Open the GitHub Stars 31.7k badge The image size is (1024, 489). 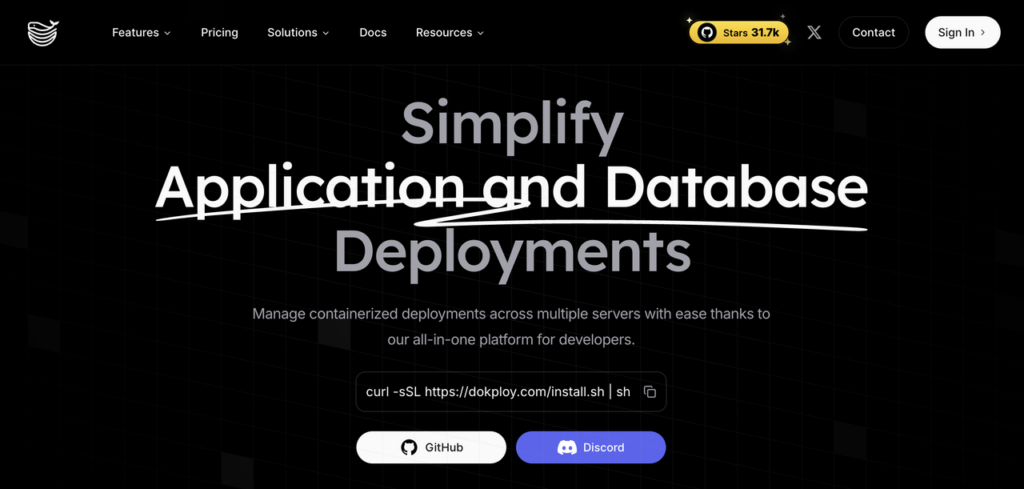click(x=739, y=33)
